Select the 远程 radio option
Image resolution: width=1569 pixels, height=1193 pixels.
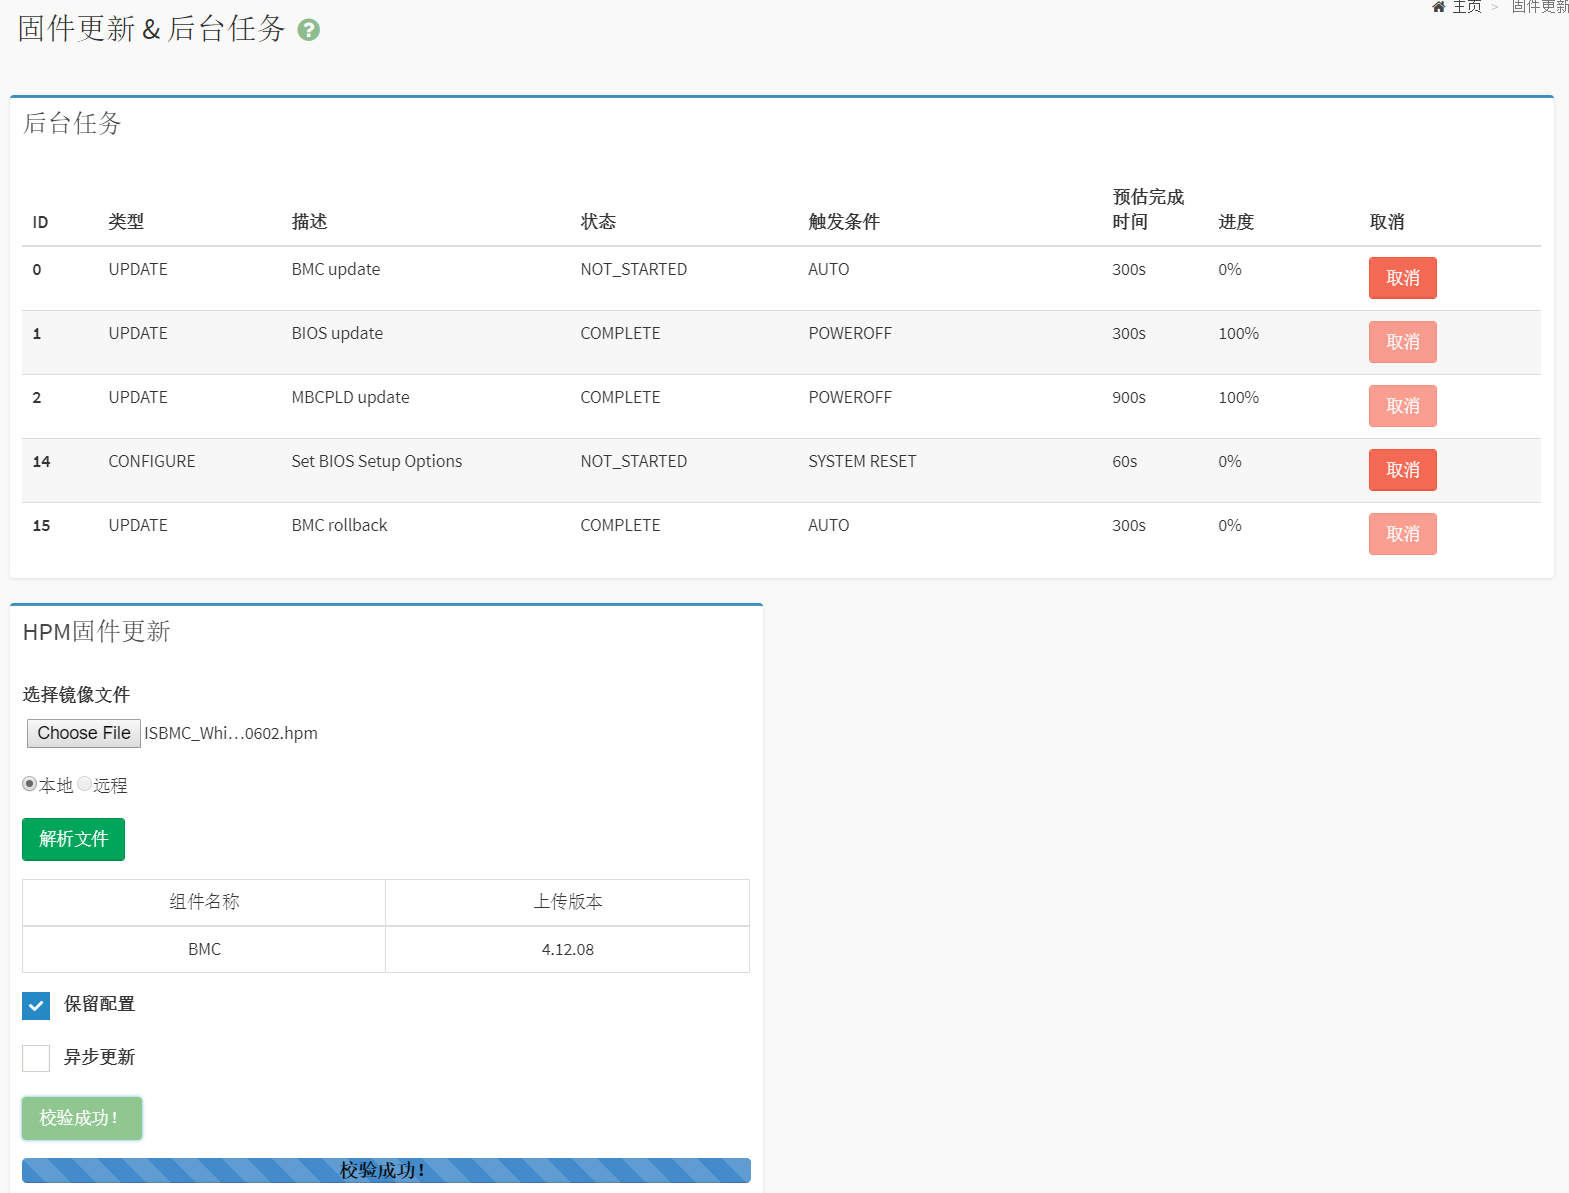(85, 784)
